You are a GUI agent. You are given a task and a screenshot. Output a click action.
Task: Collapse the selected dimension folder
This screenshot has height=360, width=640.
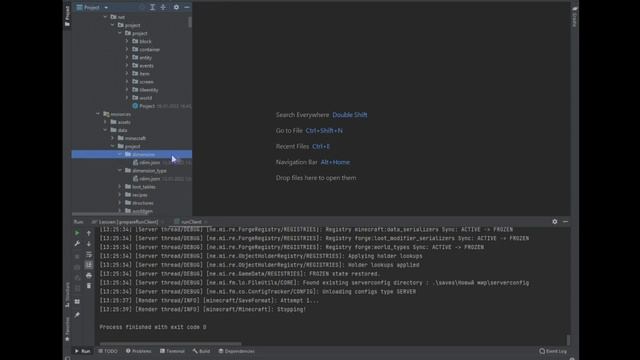120,154
